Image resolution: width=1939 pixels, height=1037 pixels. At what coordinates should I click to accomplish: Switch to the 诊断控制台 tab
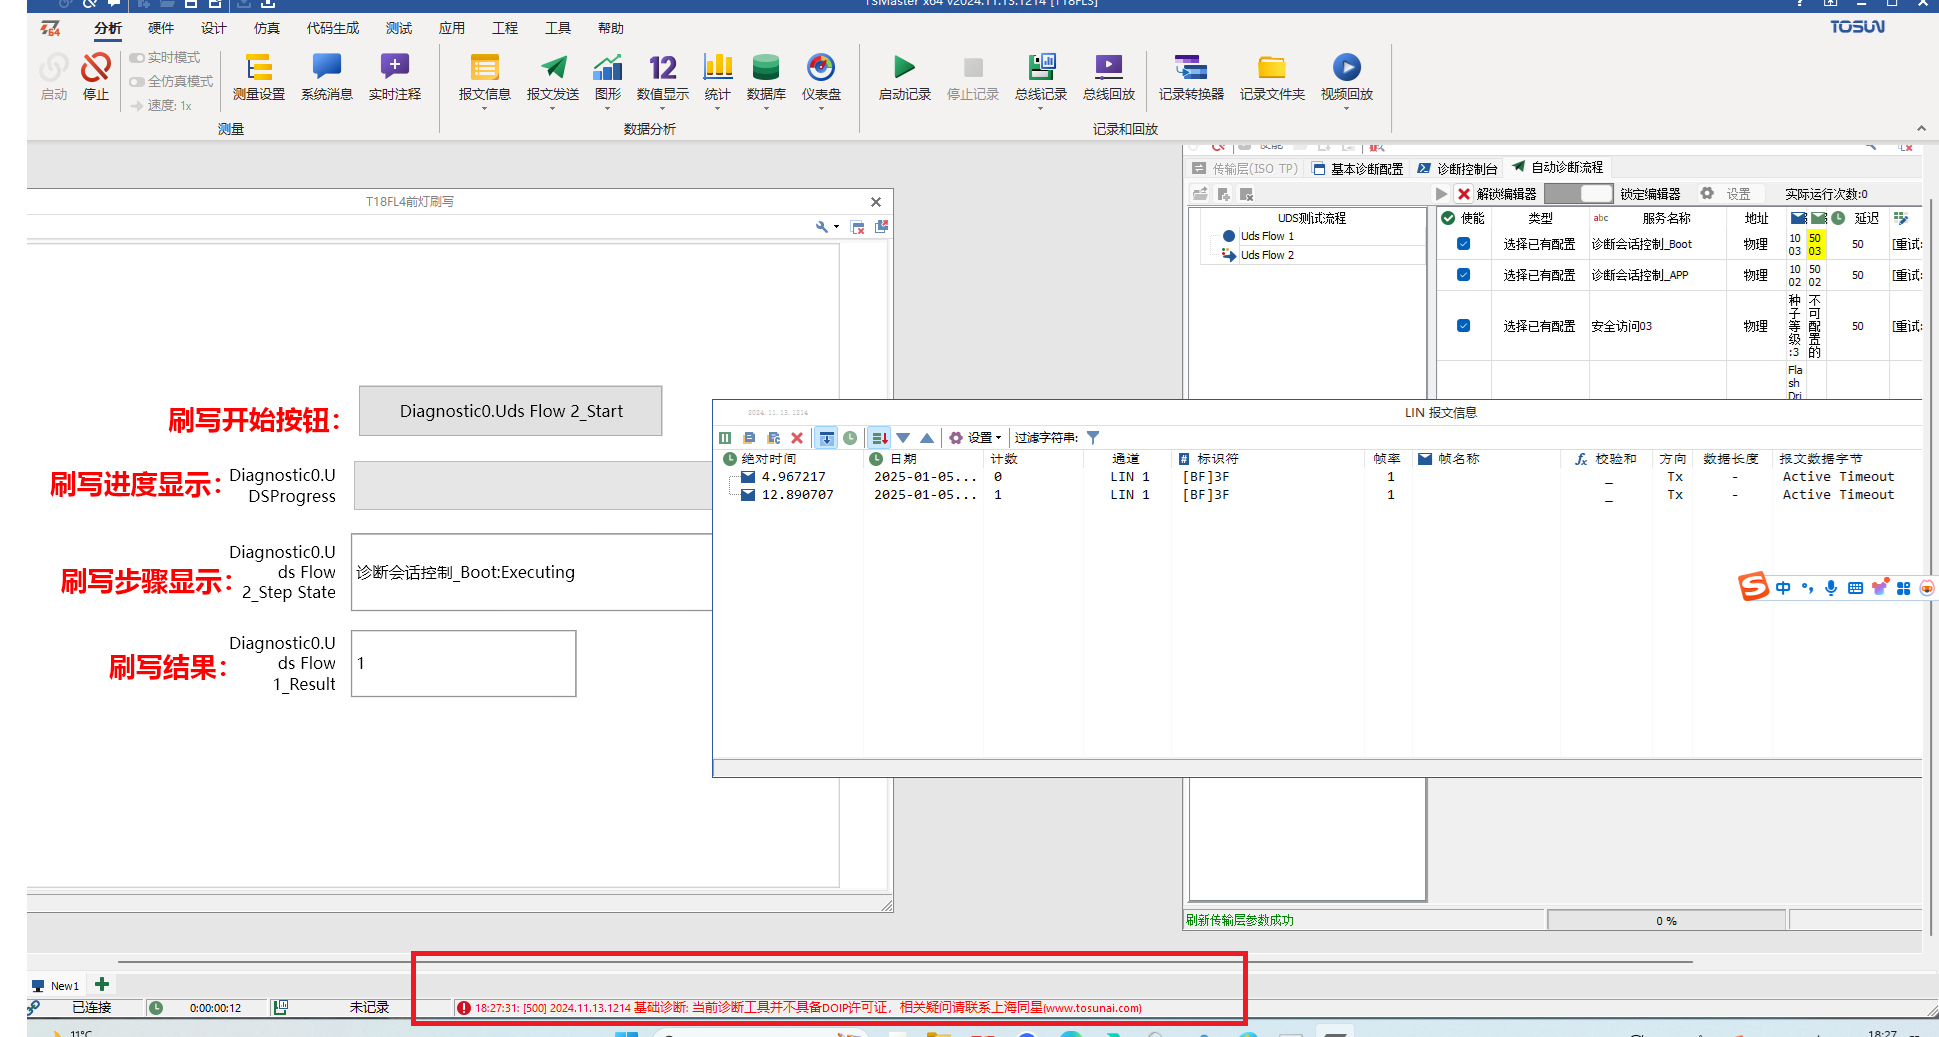[x=1458, y=169]
